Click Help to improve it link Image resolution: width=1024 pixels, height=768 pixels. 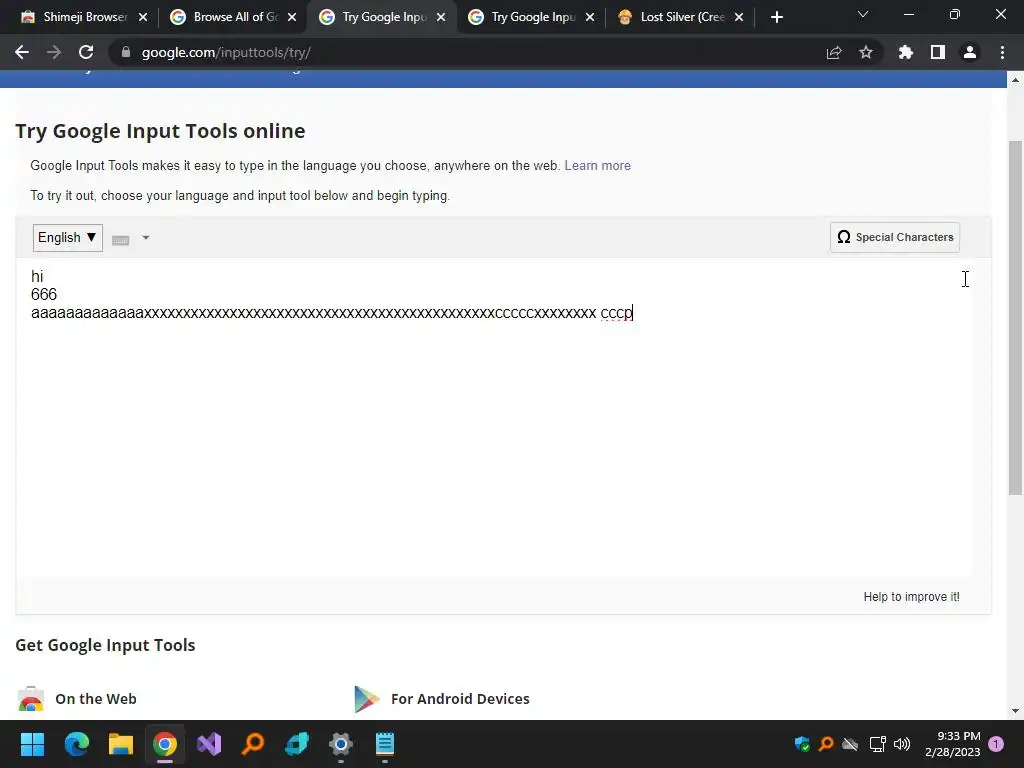click(911, 596)
